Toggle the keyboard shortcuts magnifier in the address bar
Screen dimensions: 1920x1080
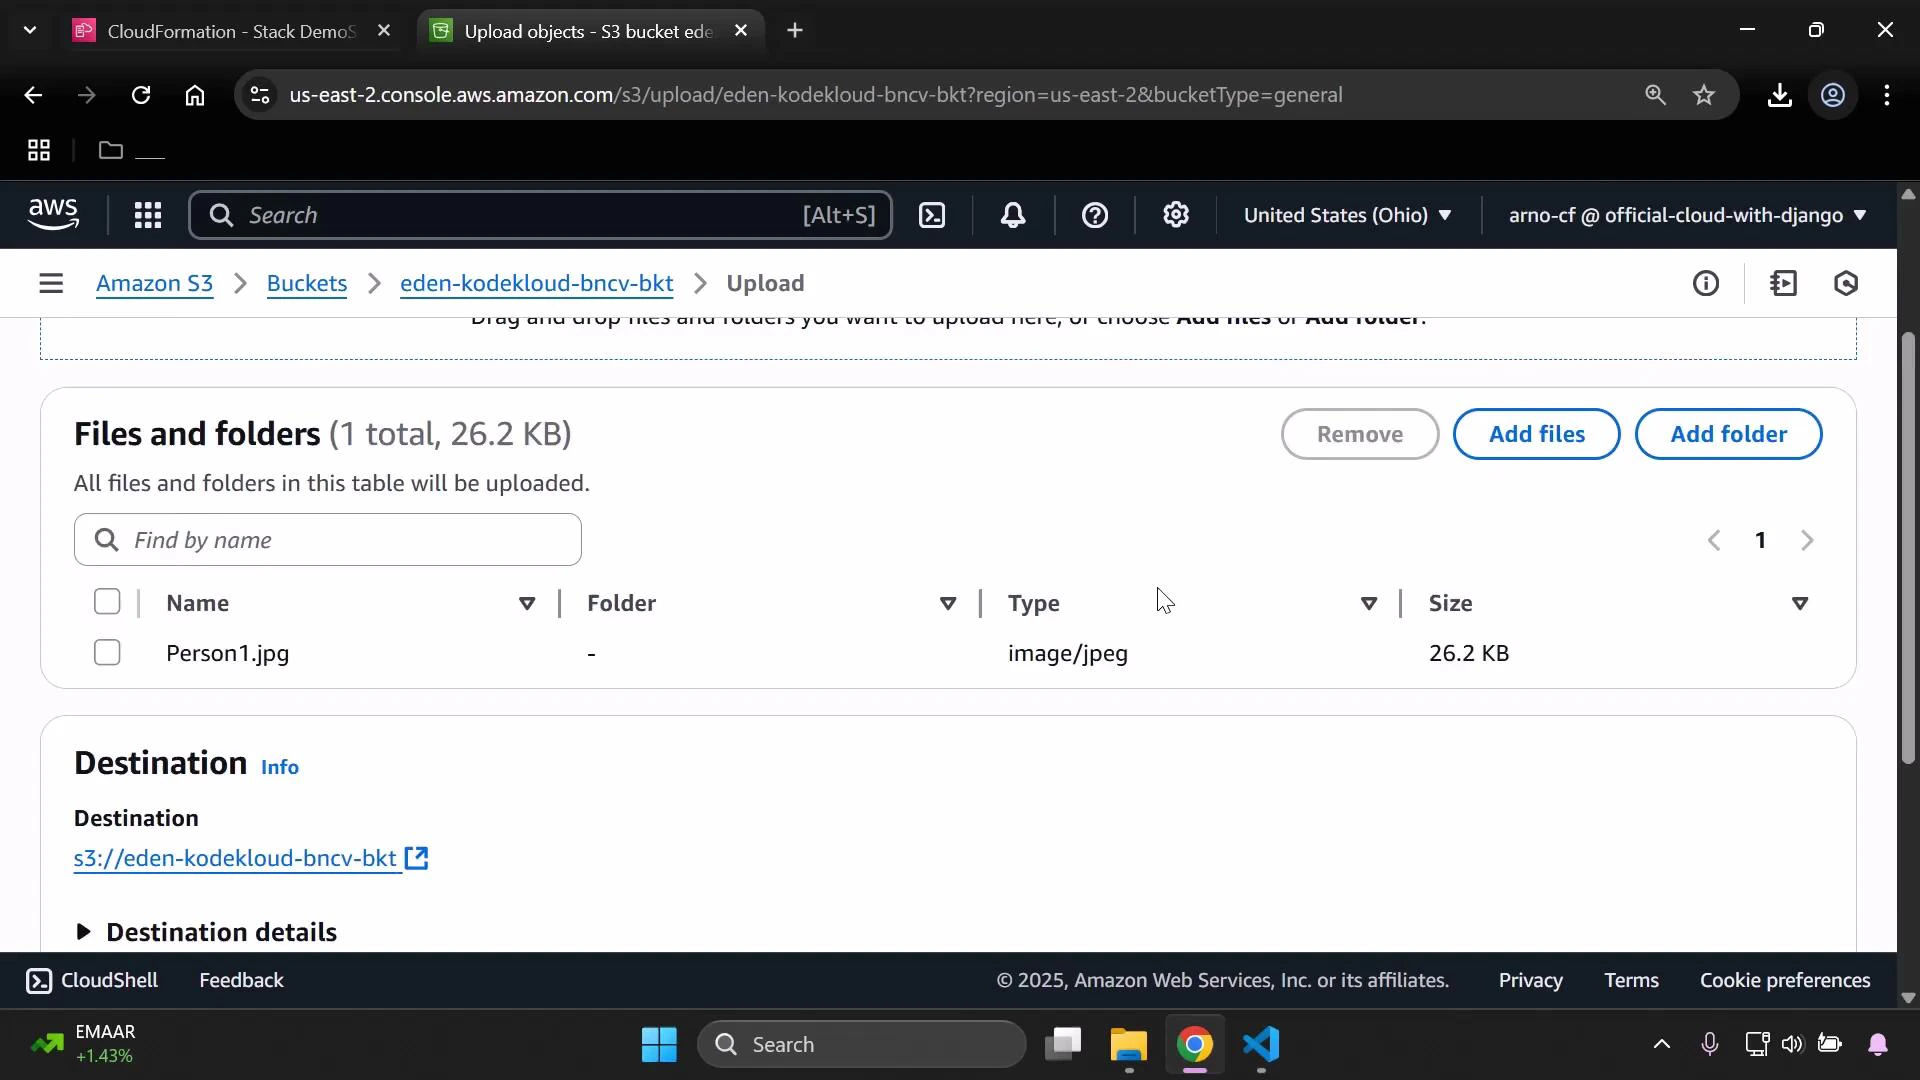pyautogui.click(x=1656, y=95)
